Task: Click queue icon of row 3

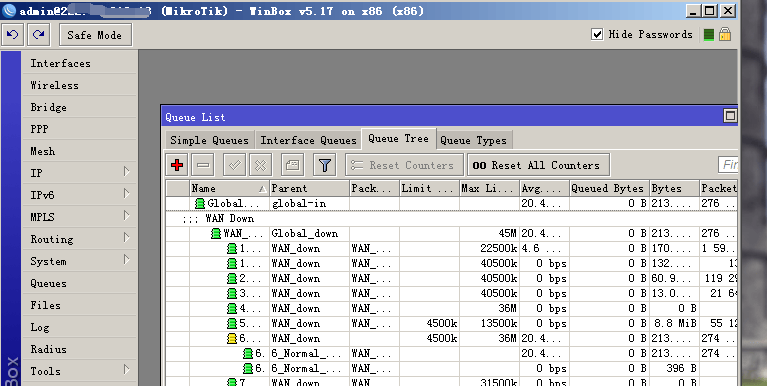Action: click(232, 294)
